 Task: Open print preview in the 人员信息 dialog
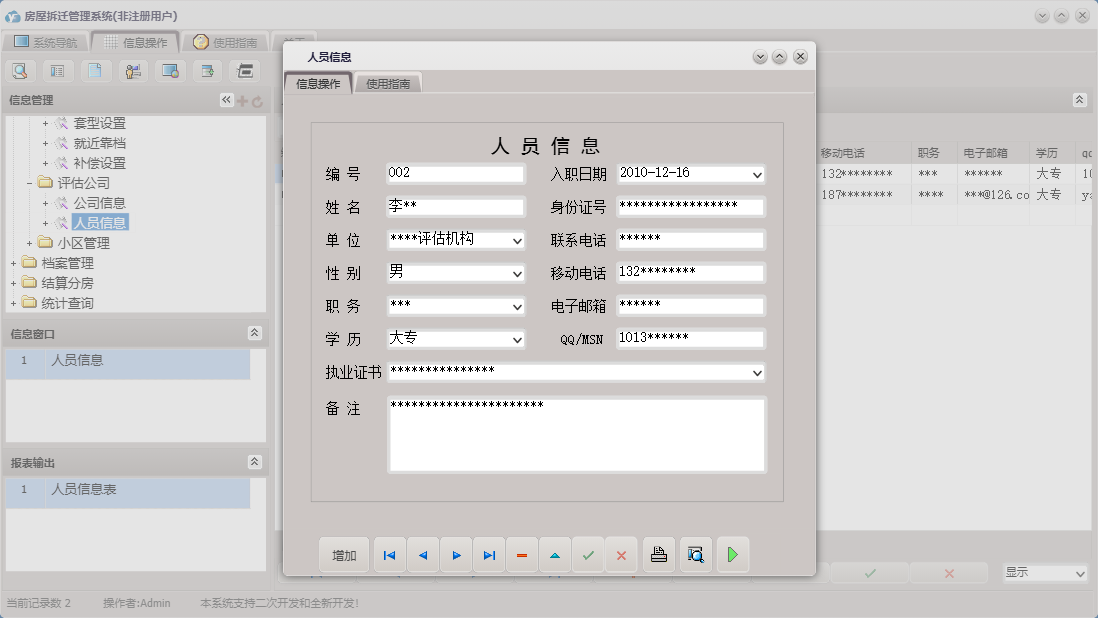click(696, 554)
